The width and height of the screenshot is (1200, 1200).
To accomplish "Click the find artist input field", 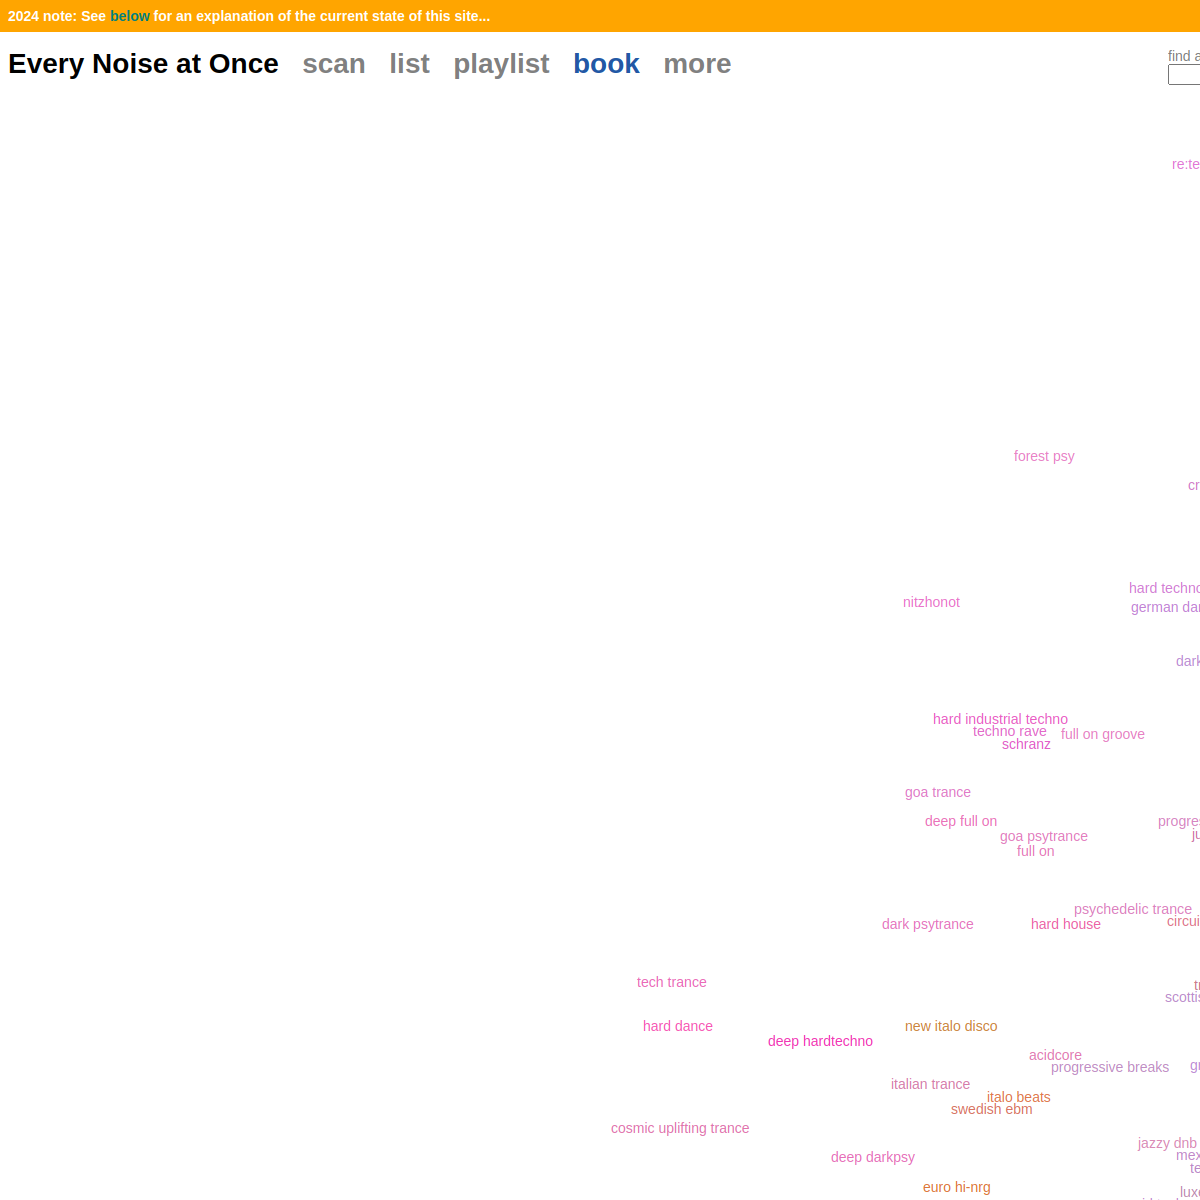I will tap(1184, 75).
